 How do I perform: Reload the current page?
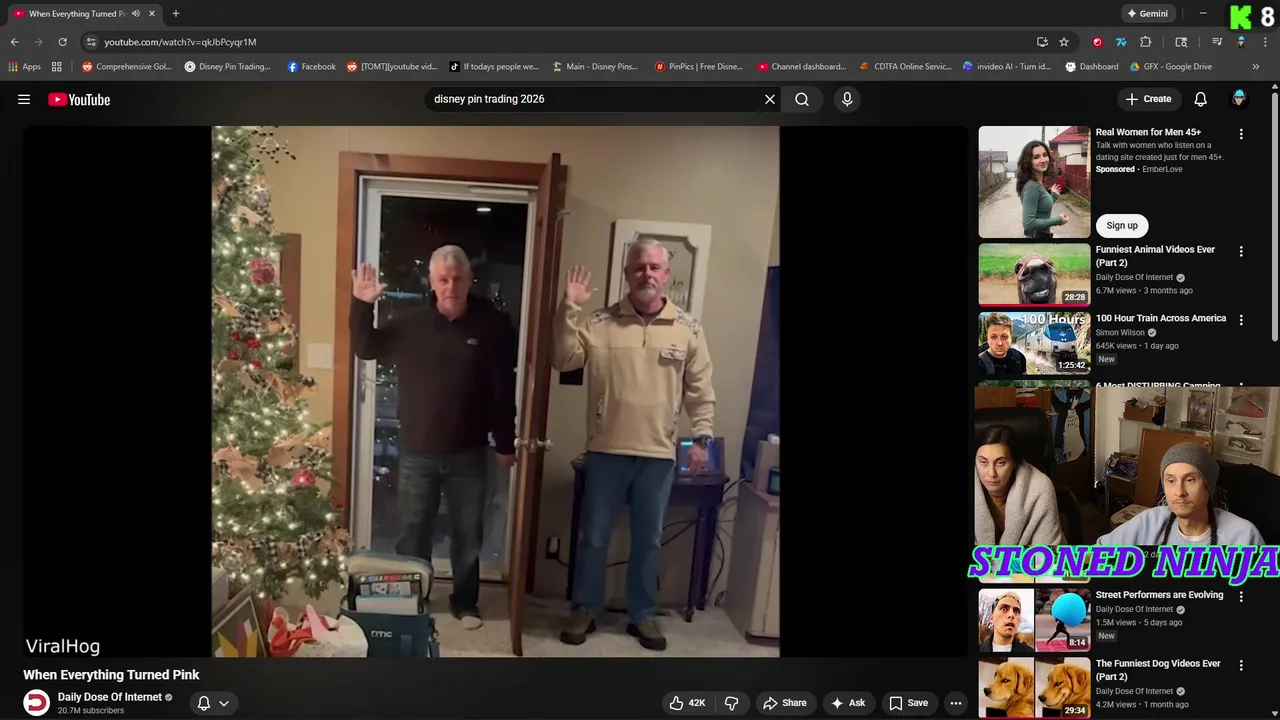point(62,42)
